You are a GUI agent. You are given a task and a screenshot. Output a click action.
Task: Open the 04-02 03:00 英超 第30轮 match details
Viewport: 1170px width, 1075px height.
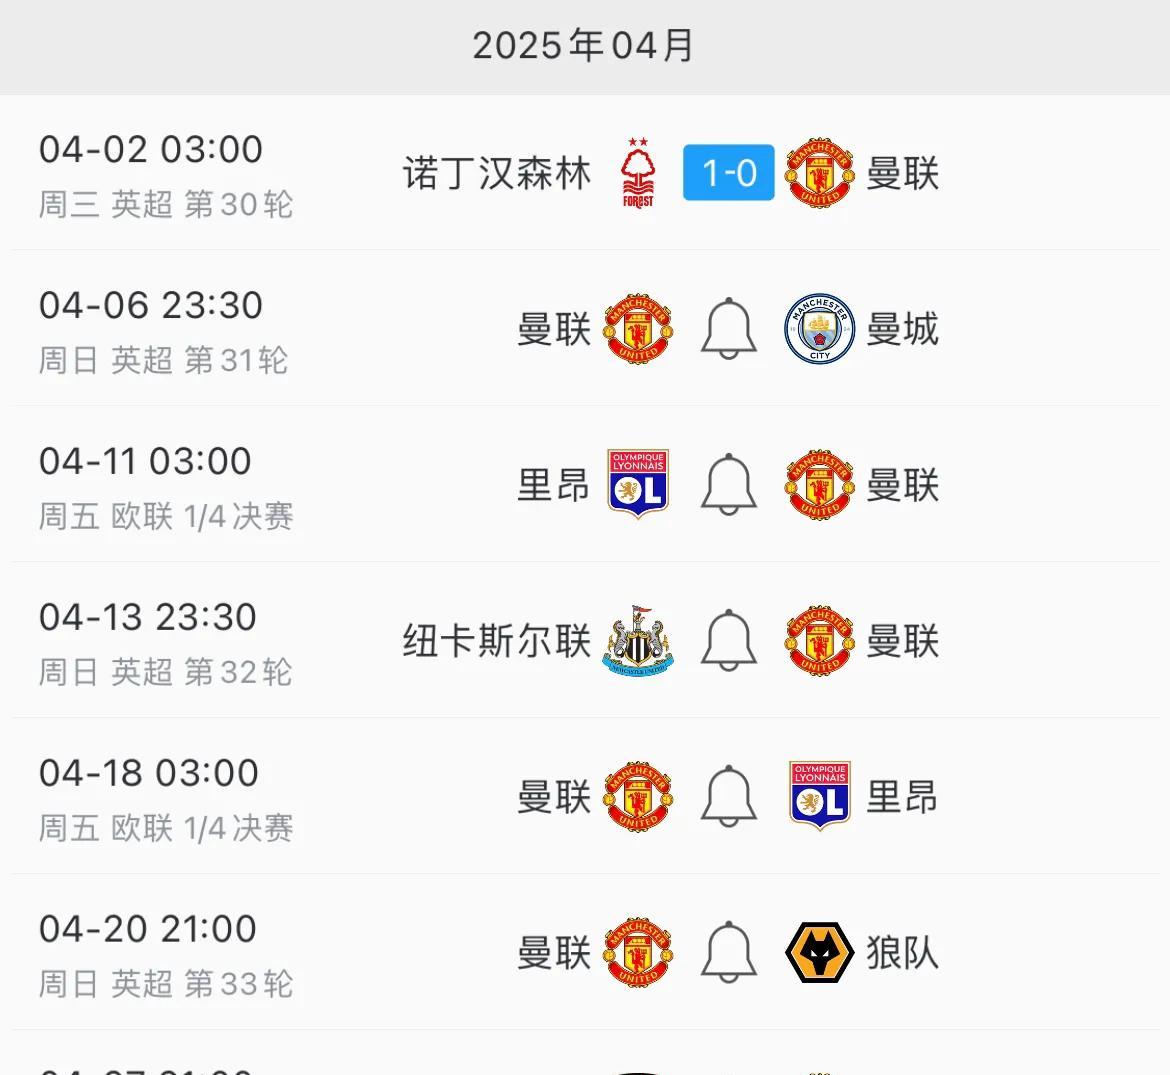[x=585, y=172]
